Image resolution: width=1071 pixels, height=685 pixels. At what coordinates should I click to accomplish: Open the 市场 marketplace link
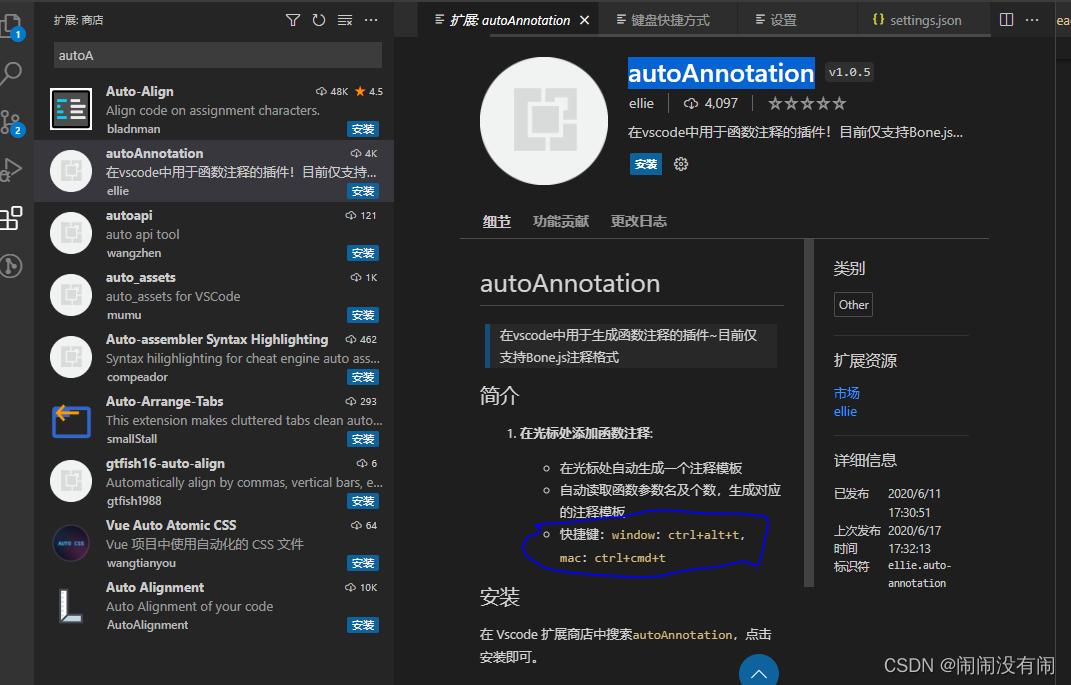(x=846, y=393)
